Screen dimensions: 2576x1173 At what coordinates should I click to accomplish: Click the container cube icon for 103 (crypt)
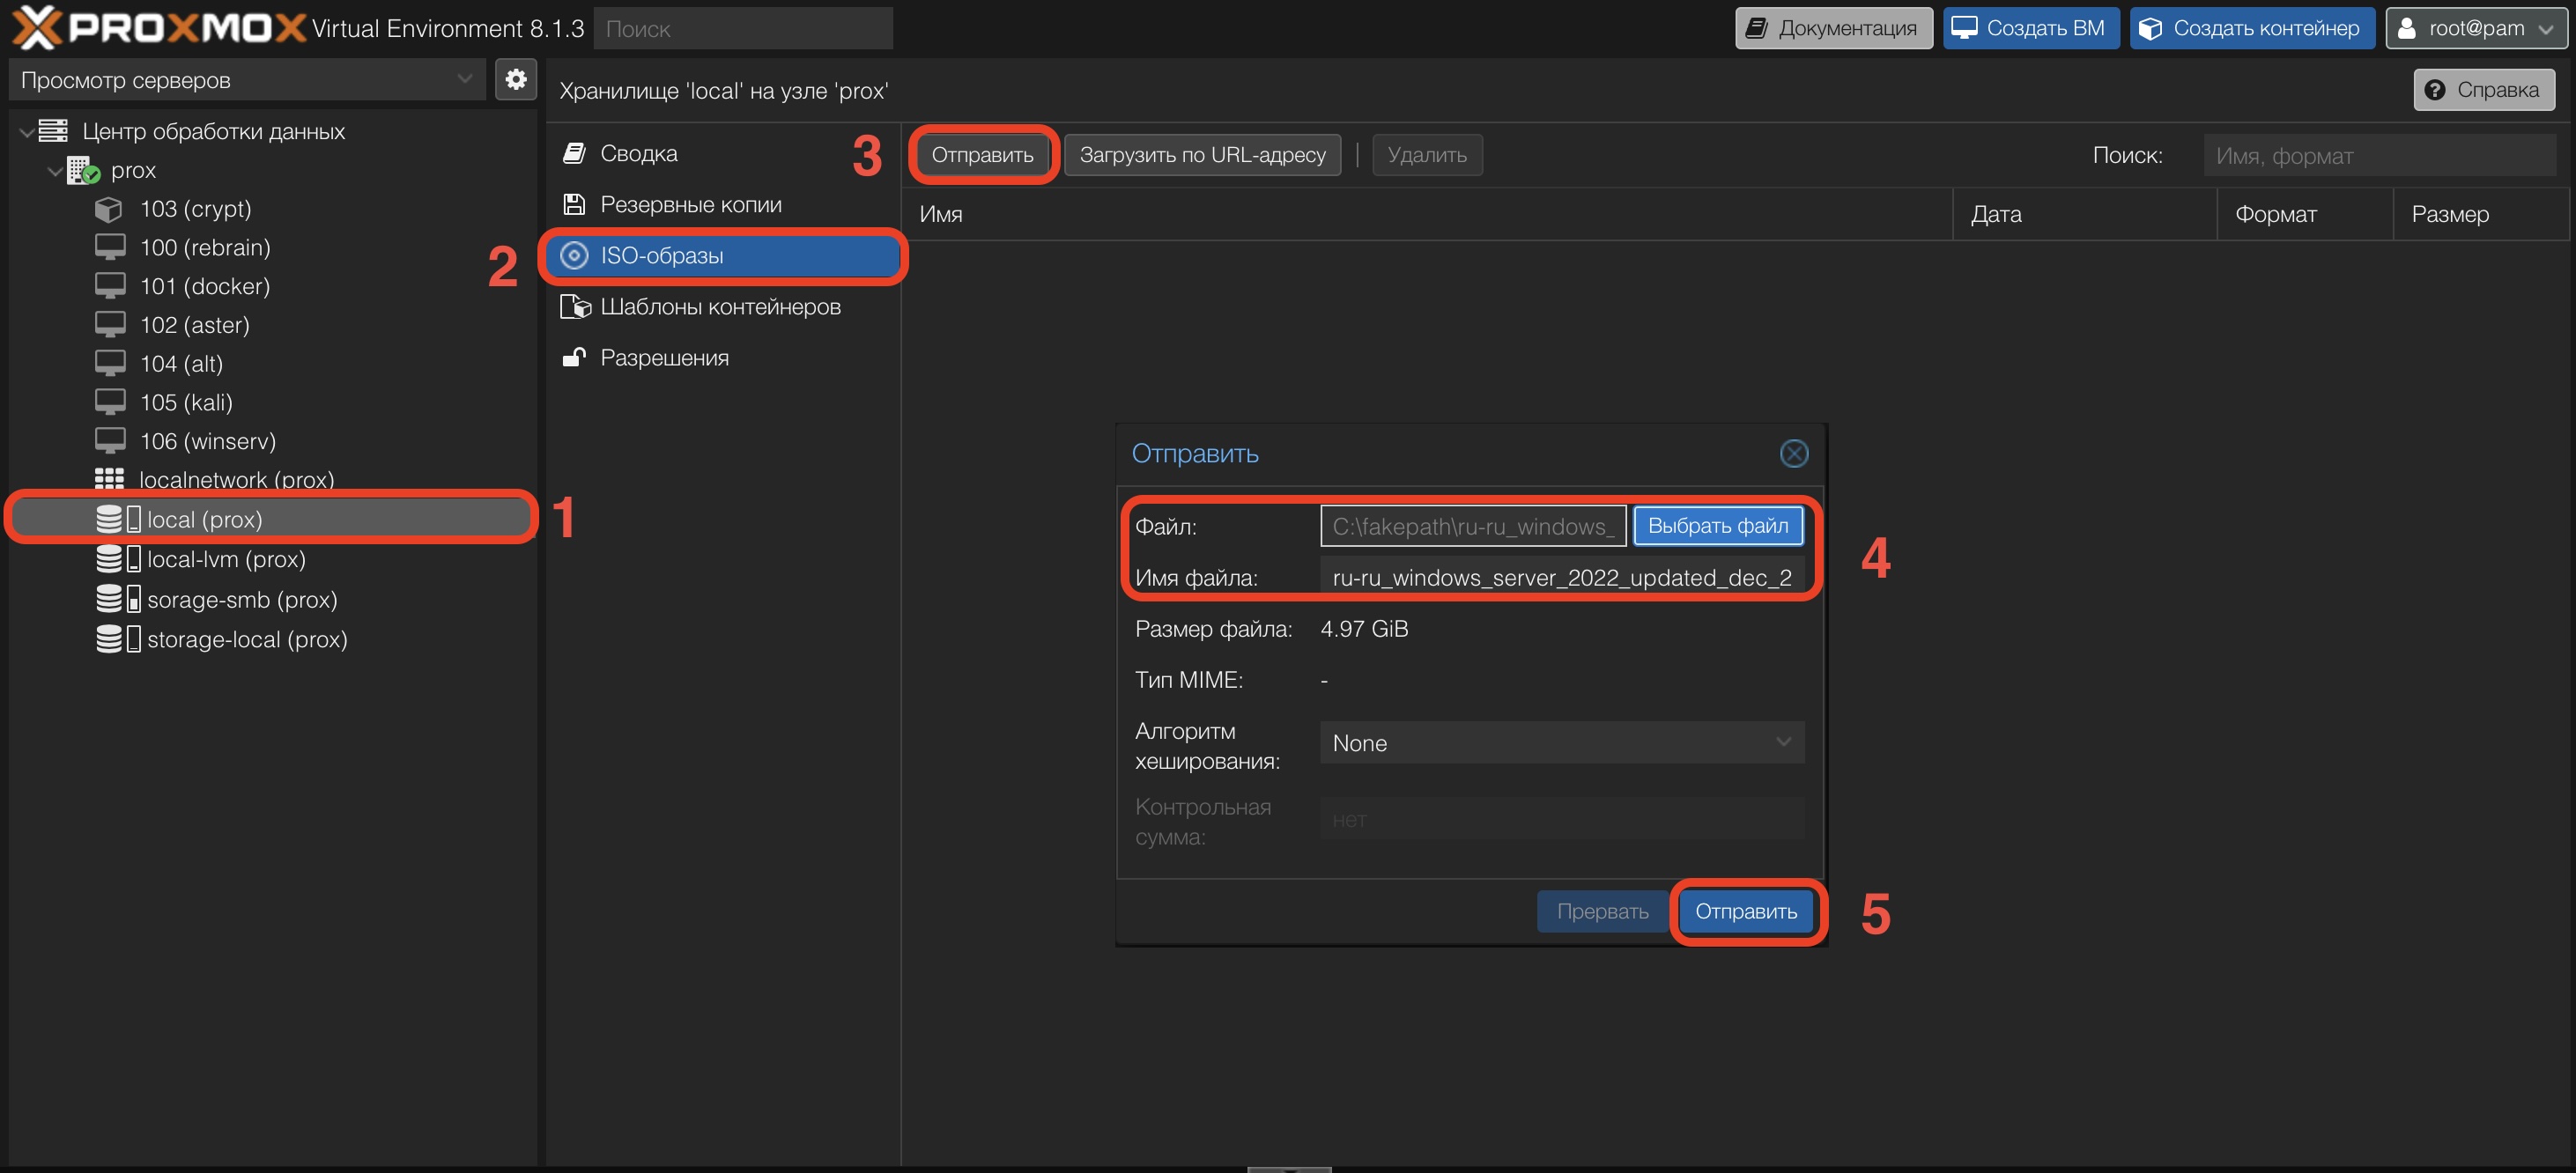click(109, 209)
